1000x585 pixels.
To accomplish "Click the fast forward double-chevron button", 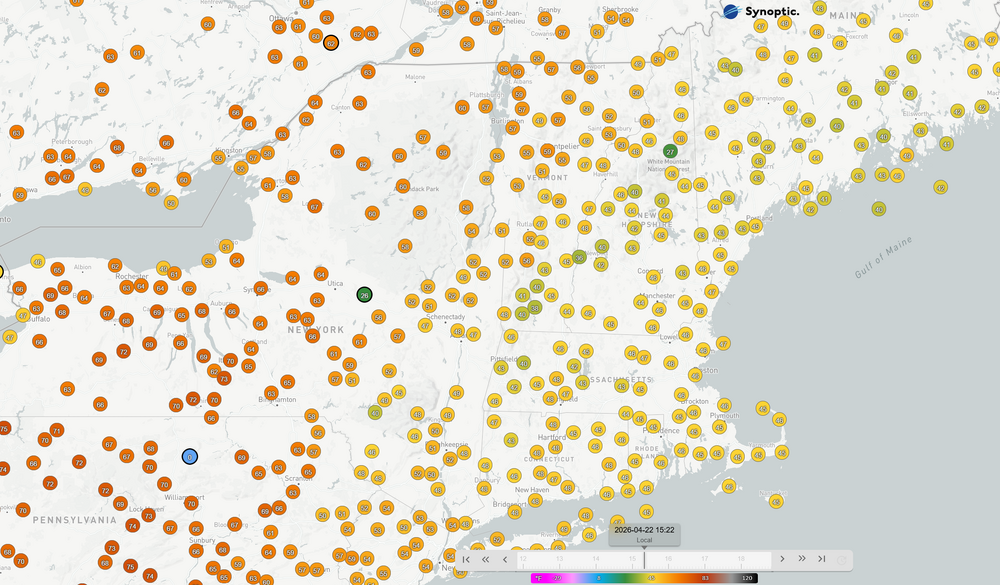I will (801, 559).
